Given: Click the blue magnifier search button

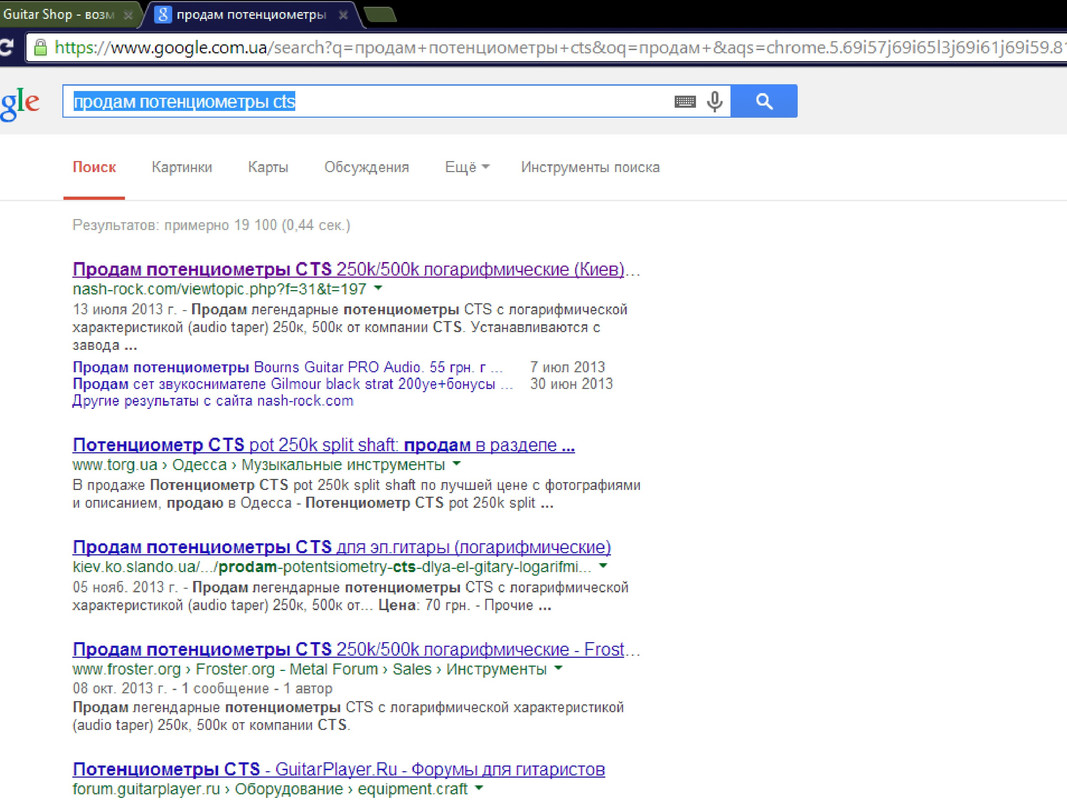Looking at the screenshot, I should click(764, 101).
